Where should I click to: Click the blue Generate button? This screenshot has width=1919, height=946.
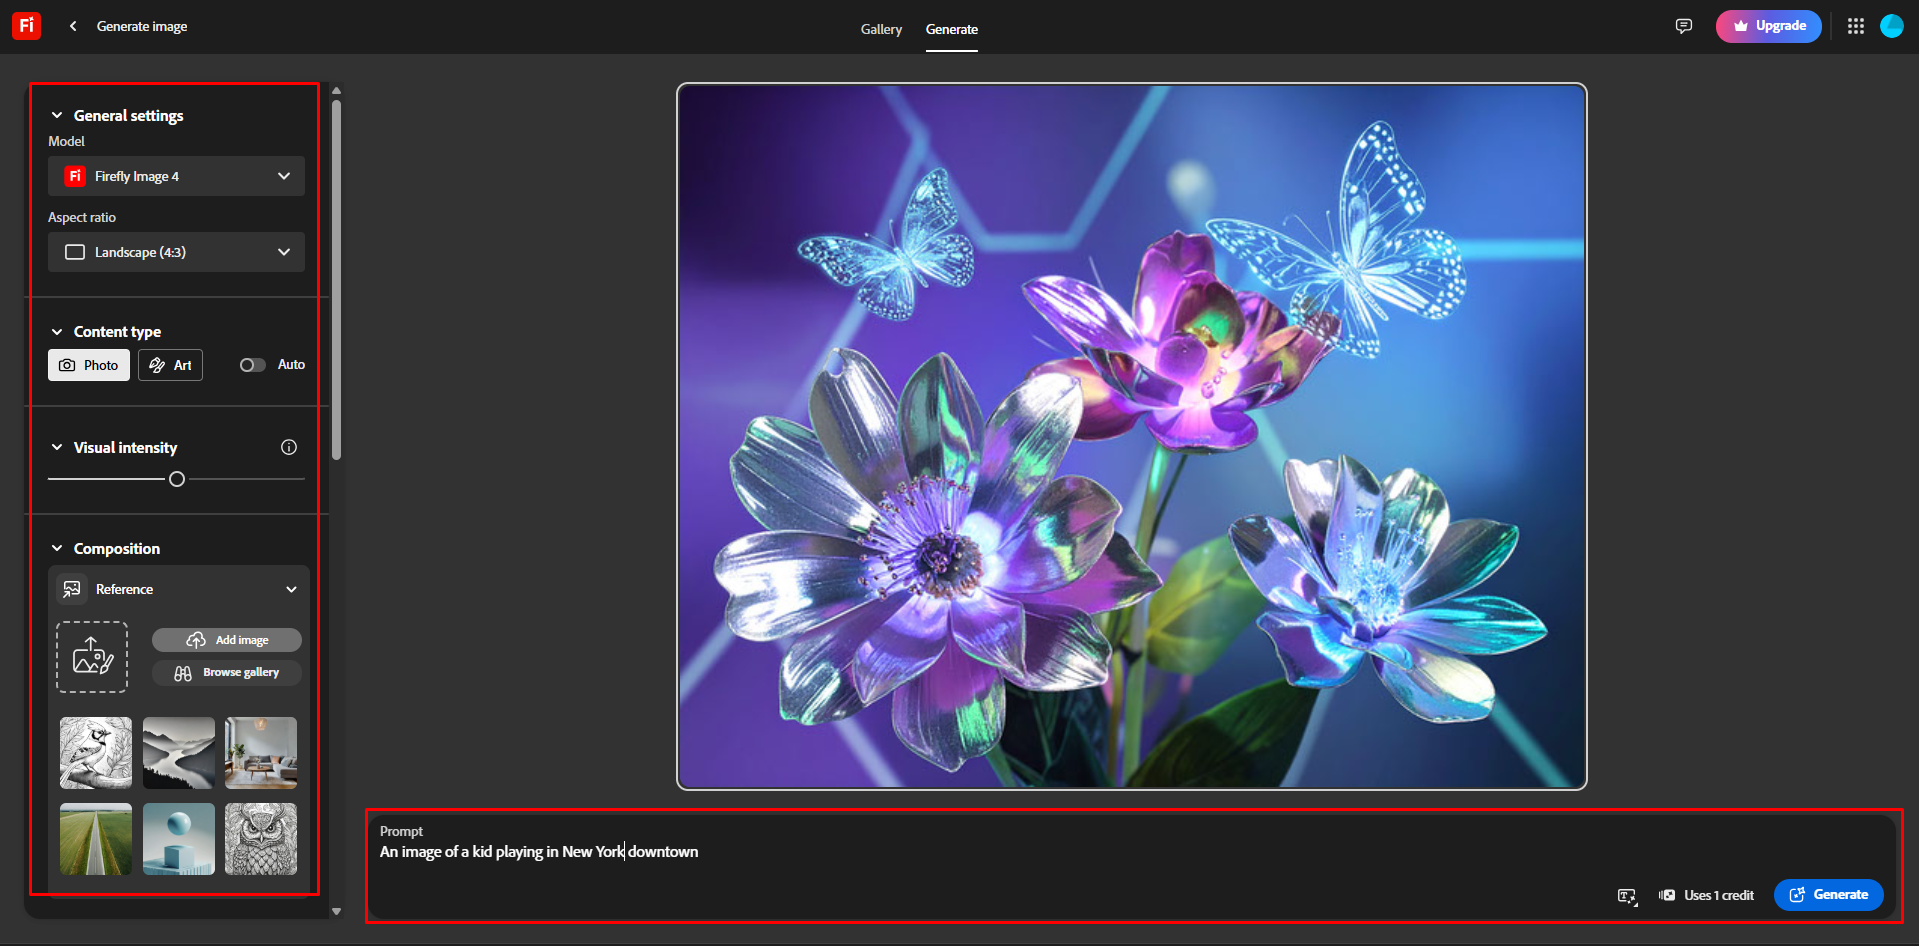pyautogui.click(x=1828, y=895)
